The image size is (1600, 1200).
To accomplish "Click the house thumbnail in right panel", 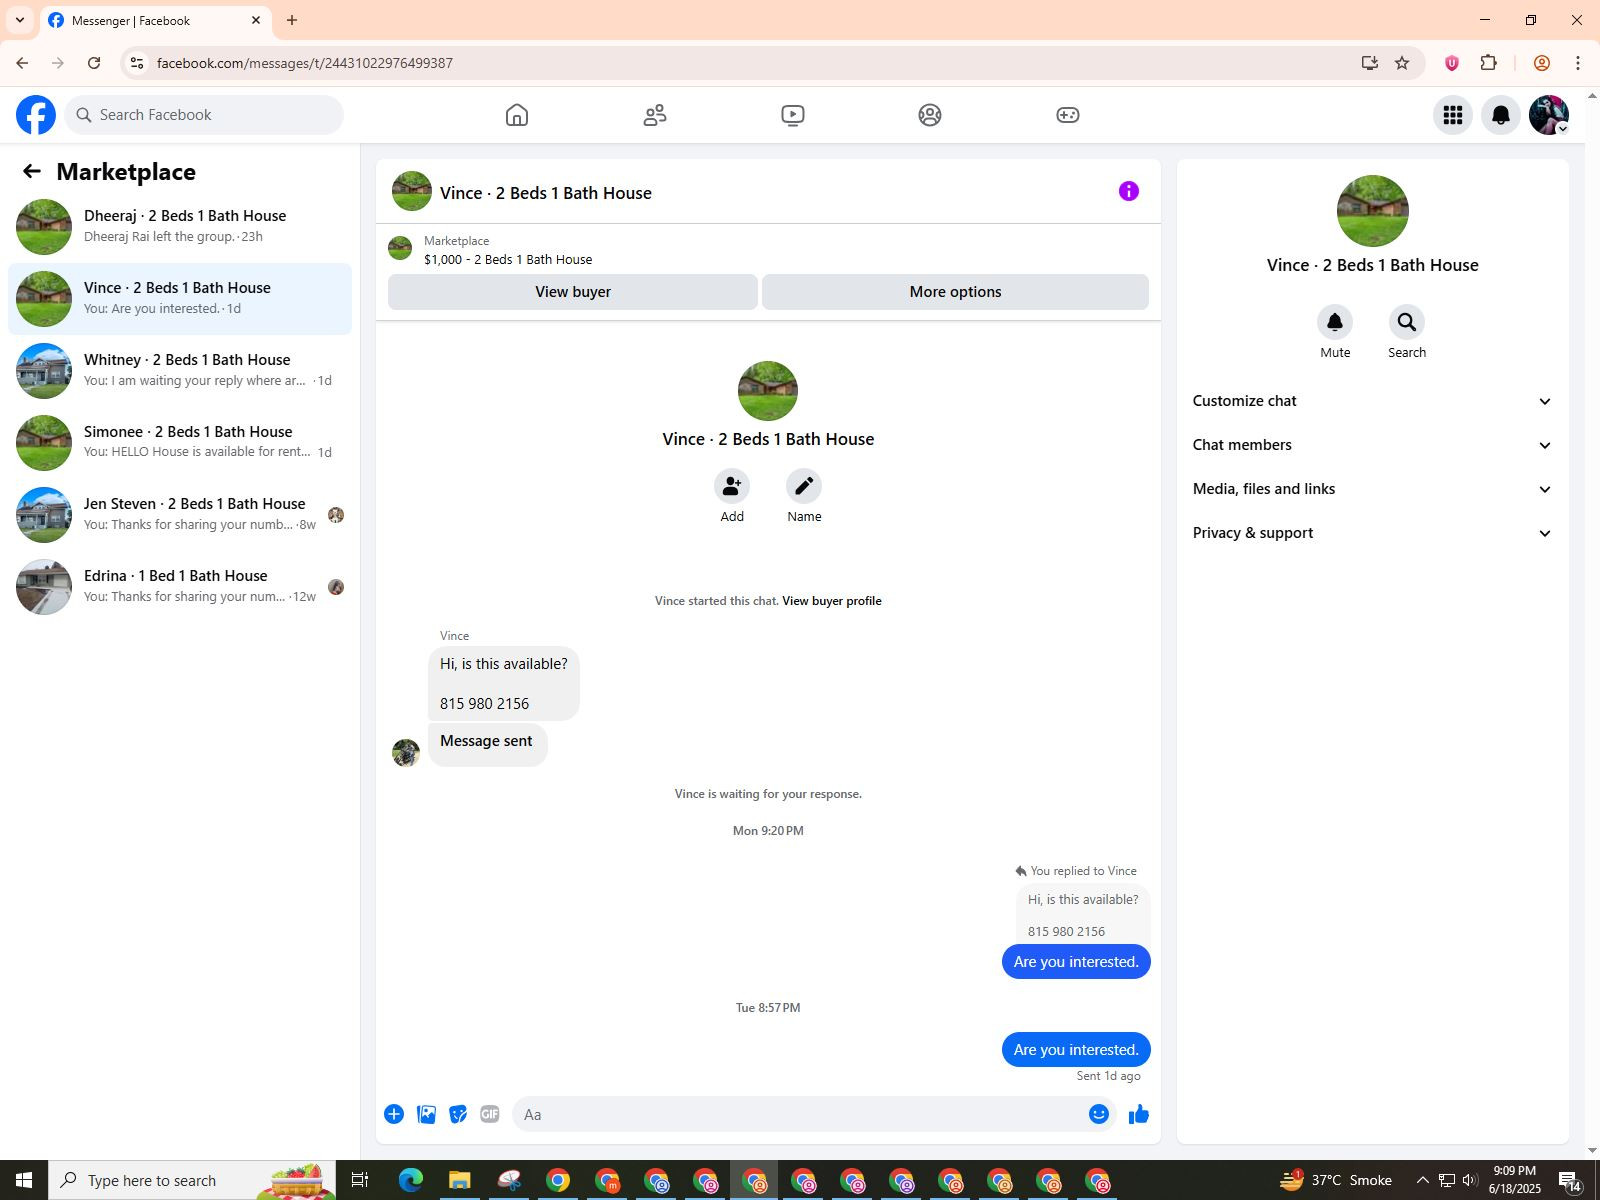I will pos(1372,211).
